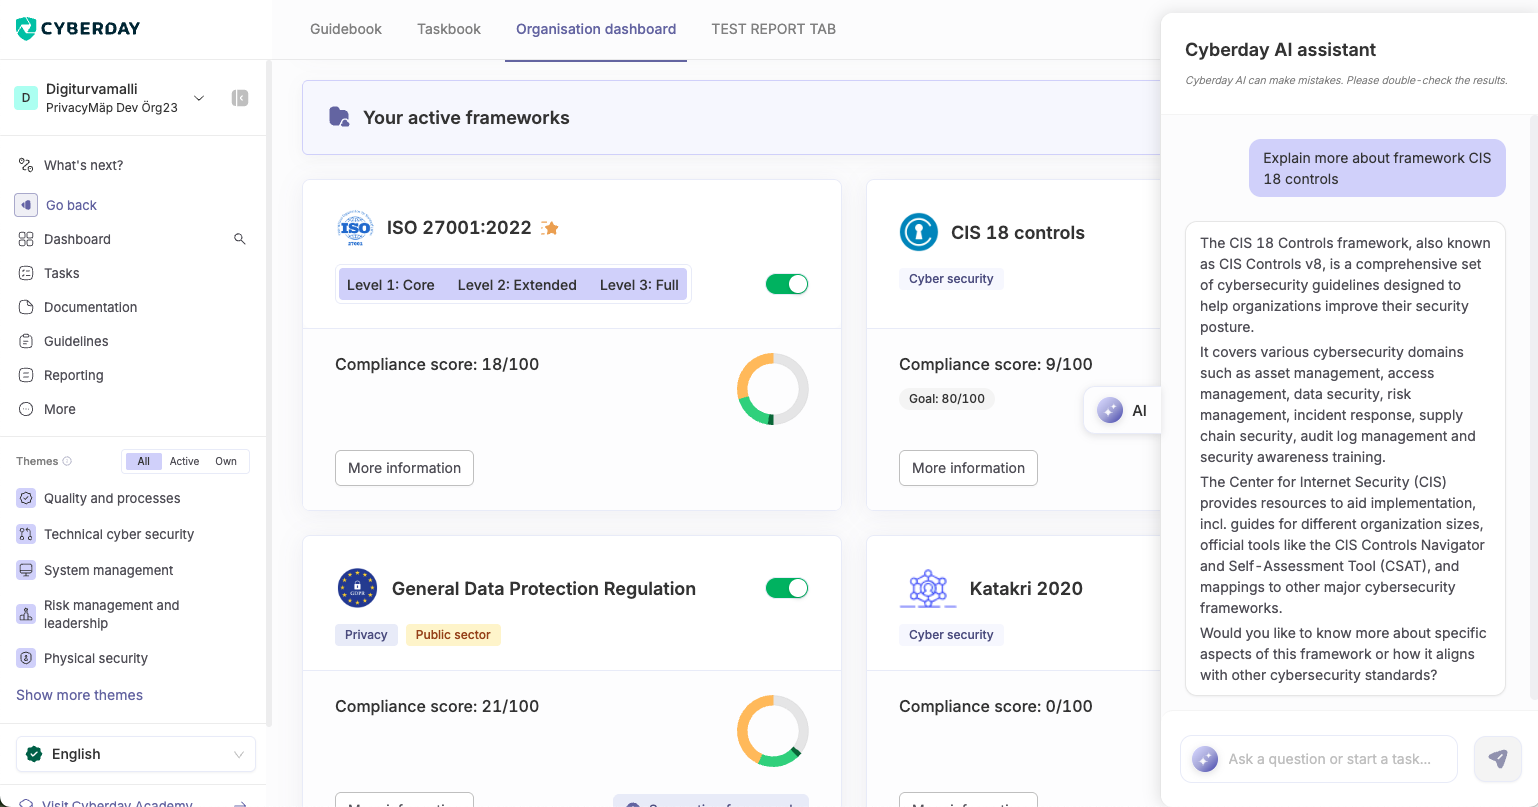1538x807 pixels.
Task: Select the Active themes filter
Action: point(184,461)
